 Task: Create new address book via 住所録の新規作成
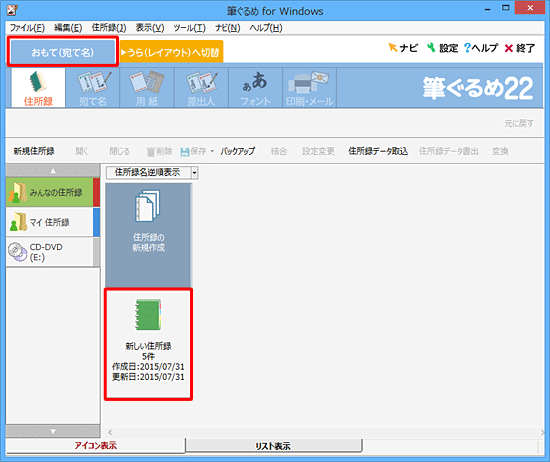click(x=148, y=235)
